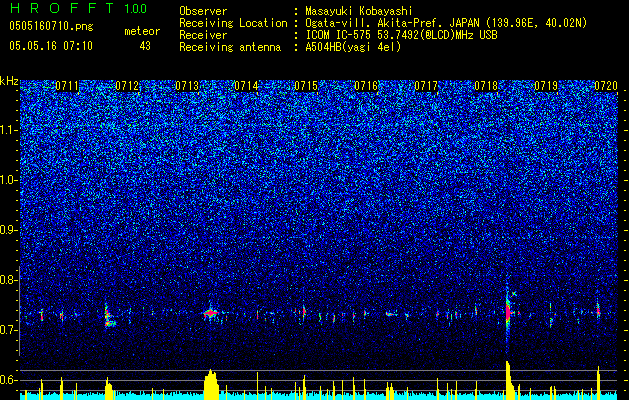Click the meteor count value 43
The height and width of the screenshot is (400, 629).
pyautogui.click(x=145, y=46)
